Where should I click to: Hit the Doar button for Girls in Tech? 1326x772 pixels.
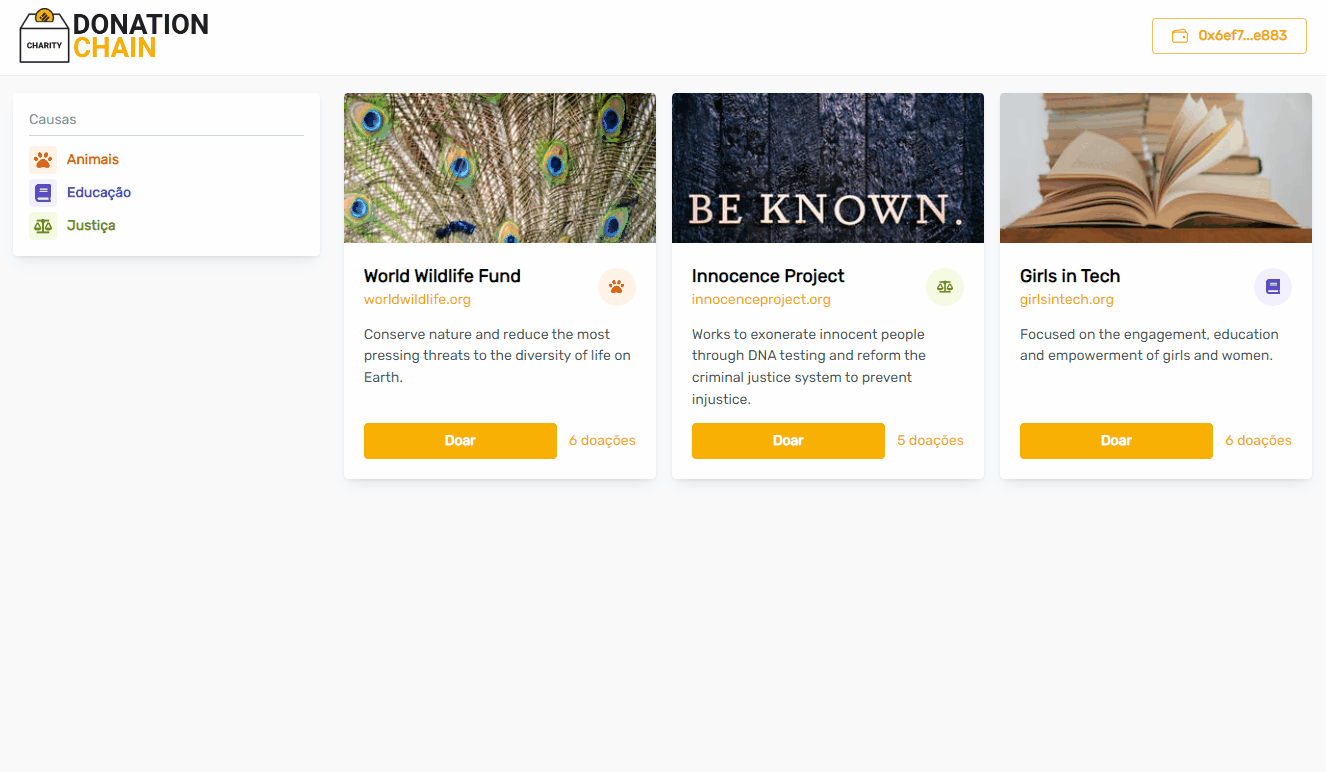(1116, 441)
